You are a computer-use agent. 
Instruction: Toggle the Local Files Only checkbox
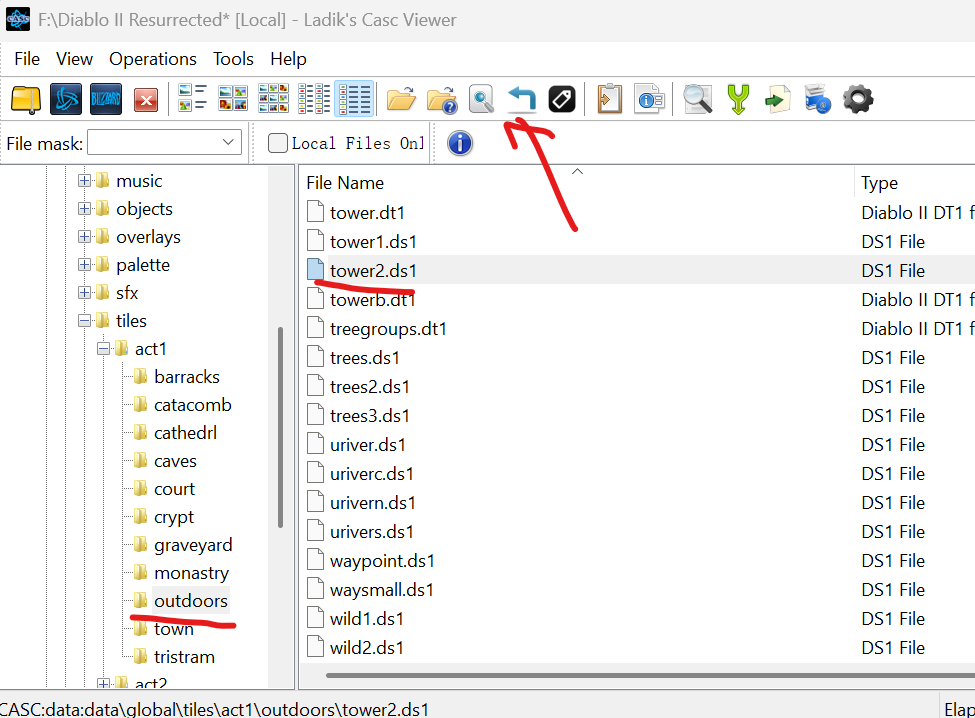pyautogui.click(x=277, y=144)
